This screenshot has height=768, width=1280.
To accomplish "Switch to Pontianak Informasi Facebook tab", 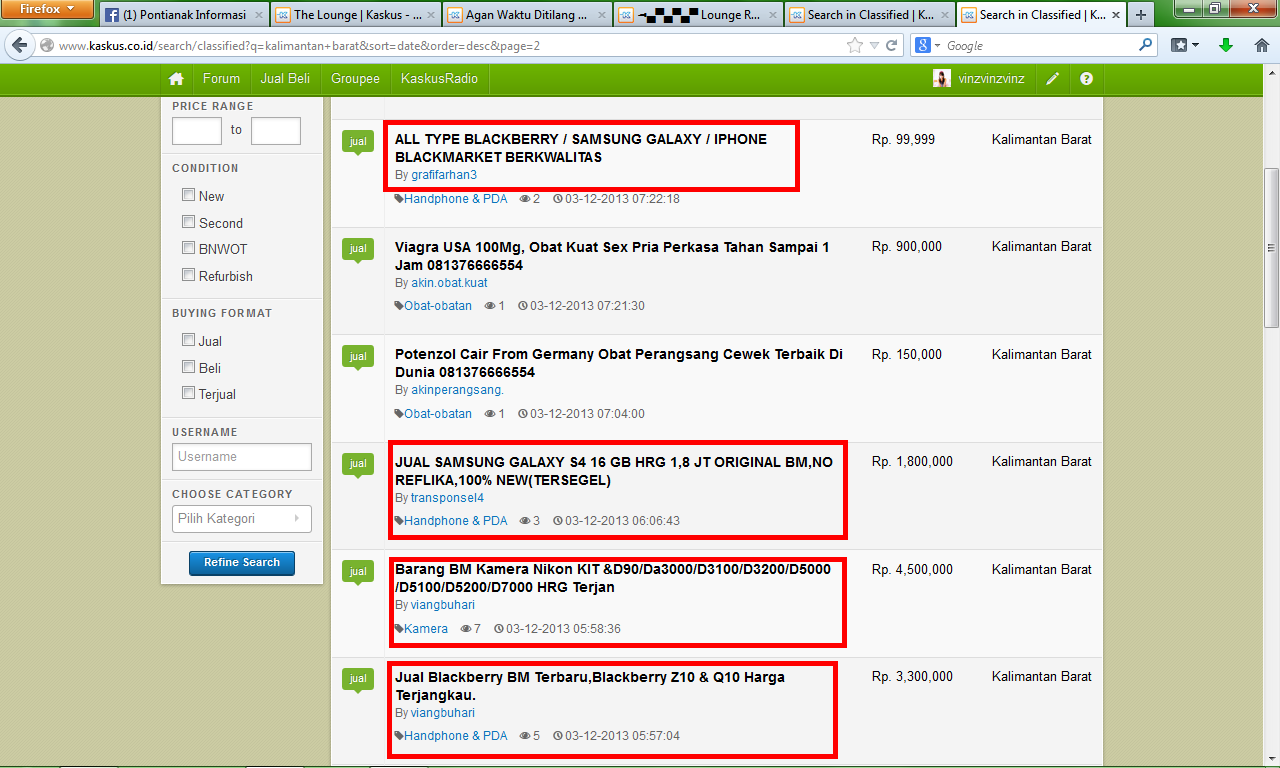I will 184,15.
